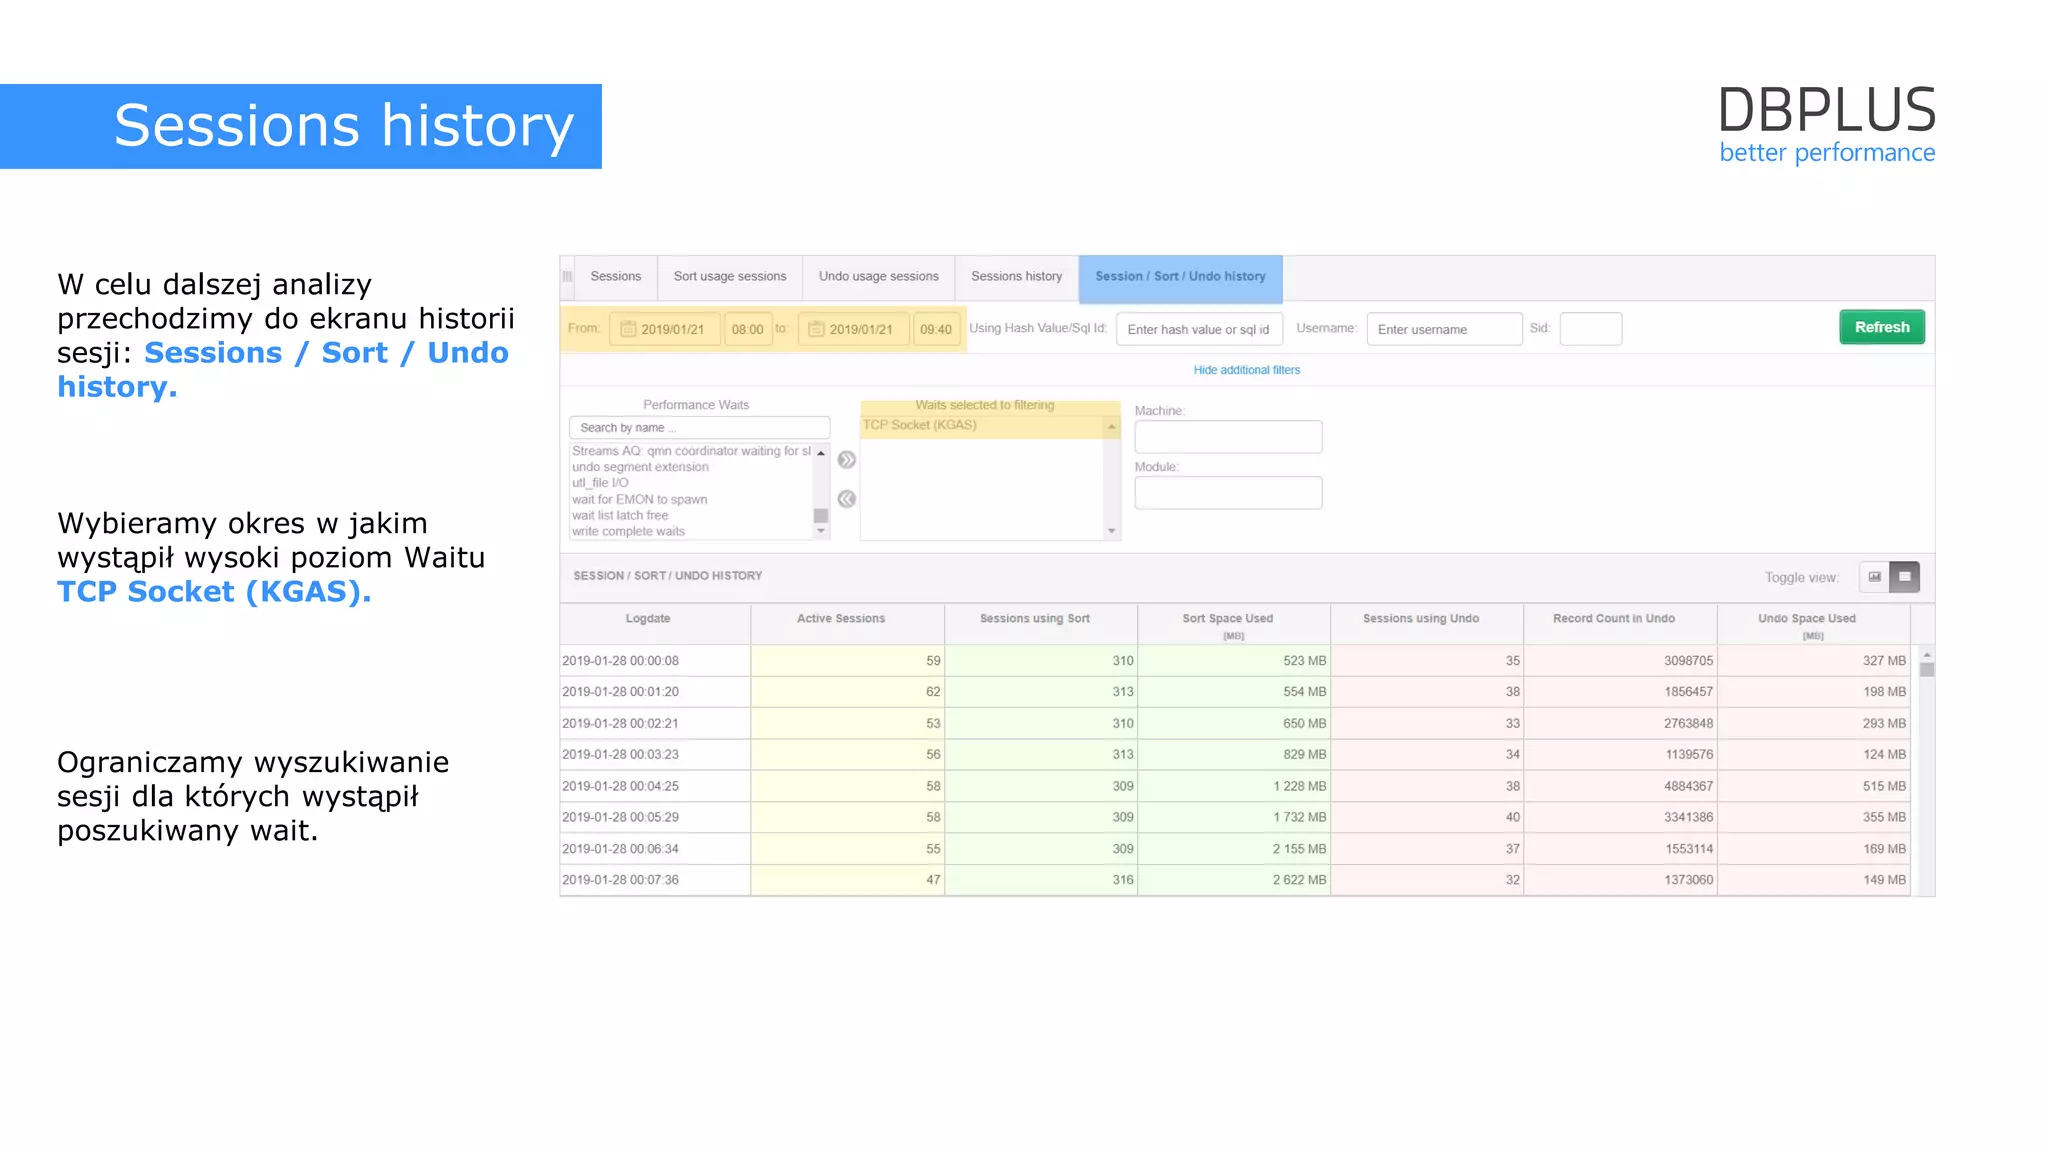Image resolution: width=2048 pixels, height=1152 pixels.
Task: Click tab bar drag handle icon
Action: click(x=567, y=277)
